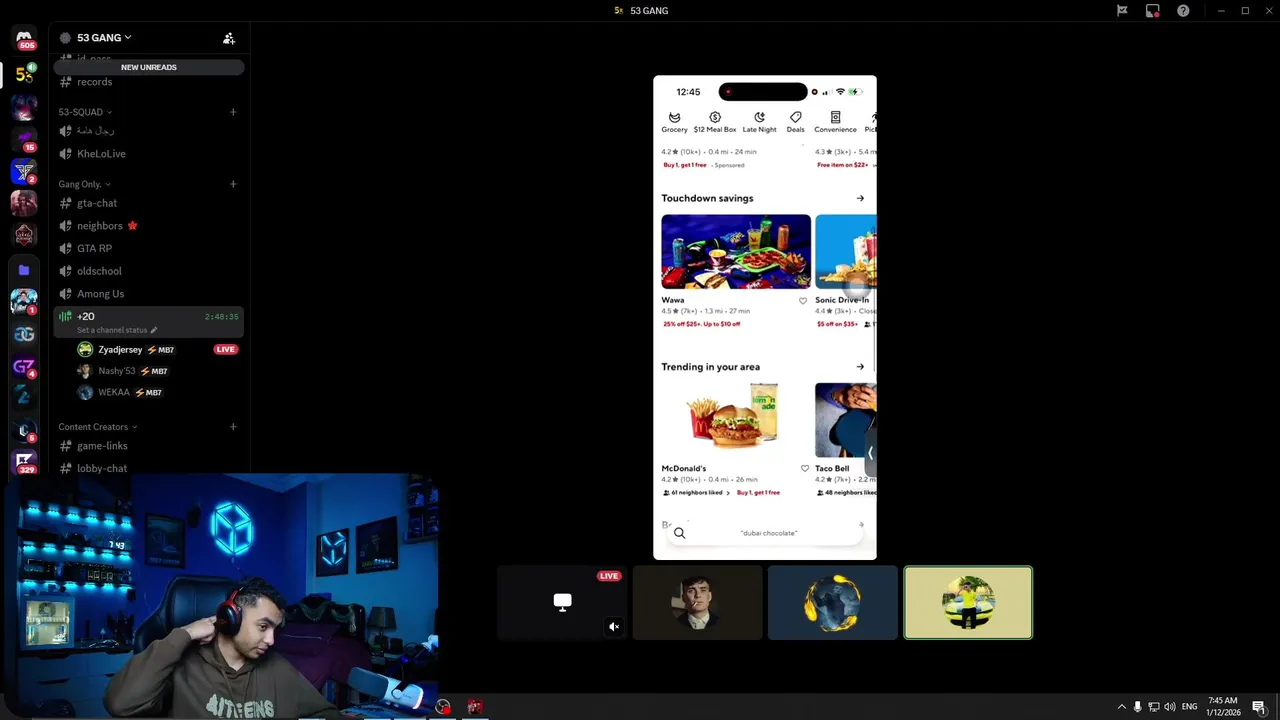The image size is (1280, 720).
Task: Open Discord direct messages home icon
Action: (24, 38)
